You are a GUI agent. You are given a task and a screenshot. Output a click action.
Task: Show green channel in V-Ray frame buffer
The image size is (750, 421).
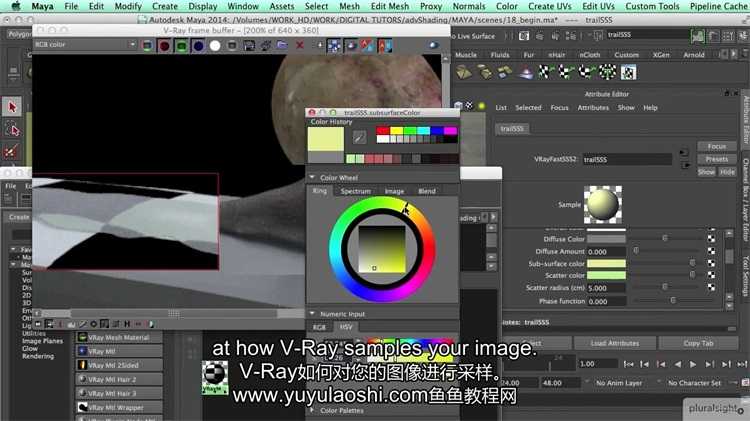point(181,46)
